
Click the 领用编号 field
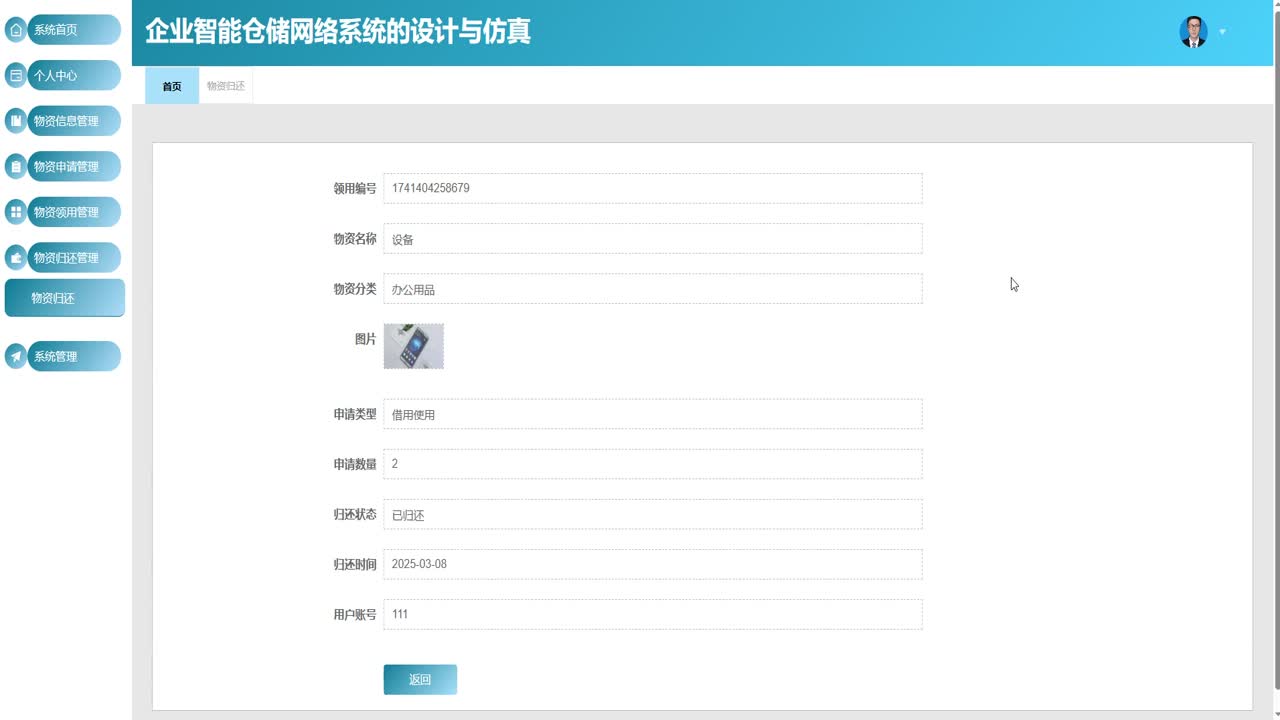tap(653, 188)
